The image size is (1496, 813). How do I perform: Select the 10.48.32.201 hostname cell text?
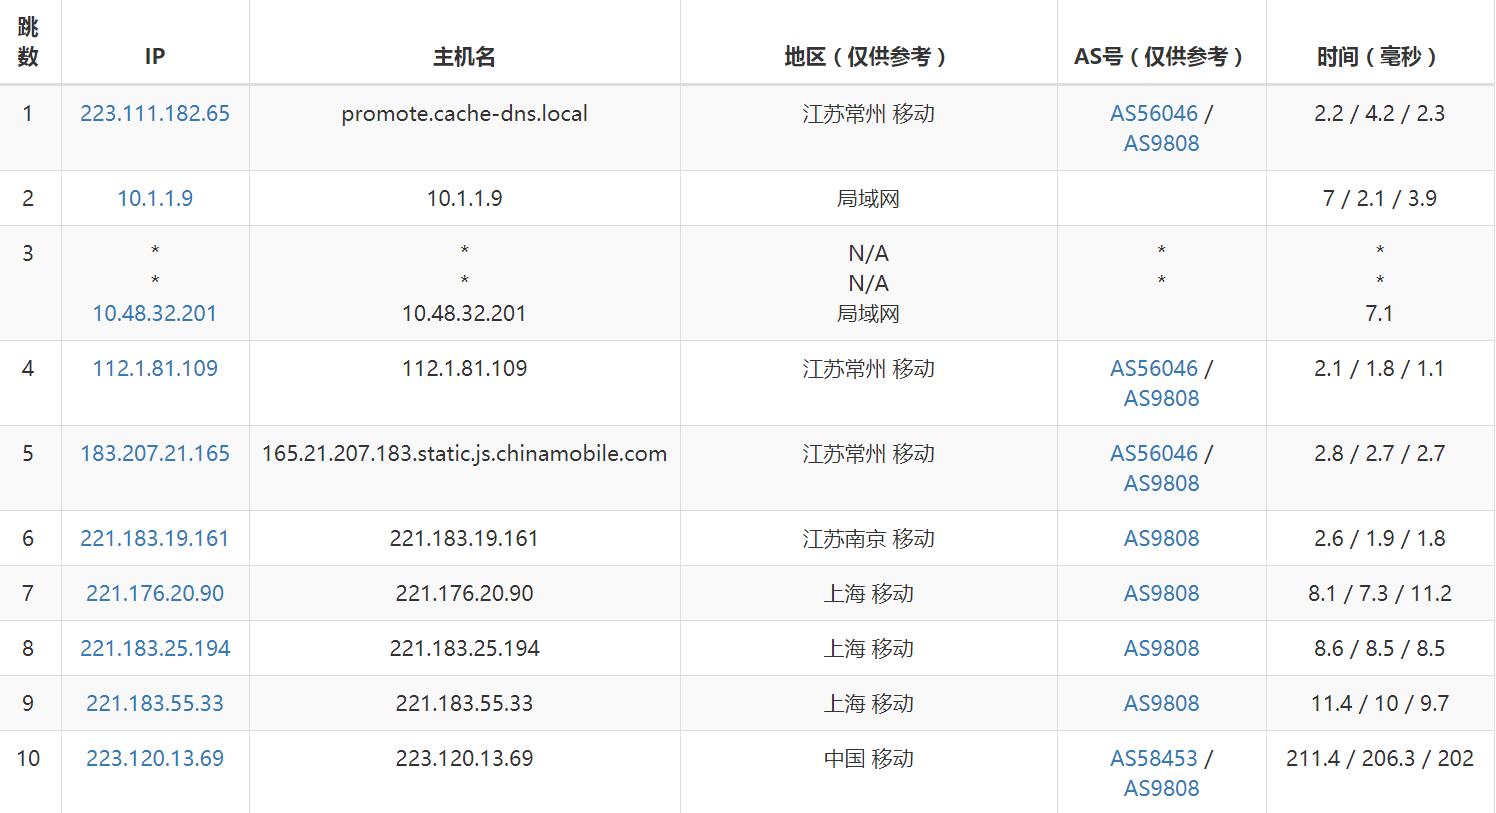(x=464, y=313)
